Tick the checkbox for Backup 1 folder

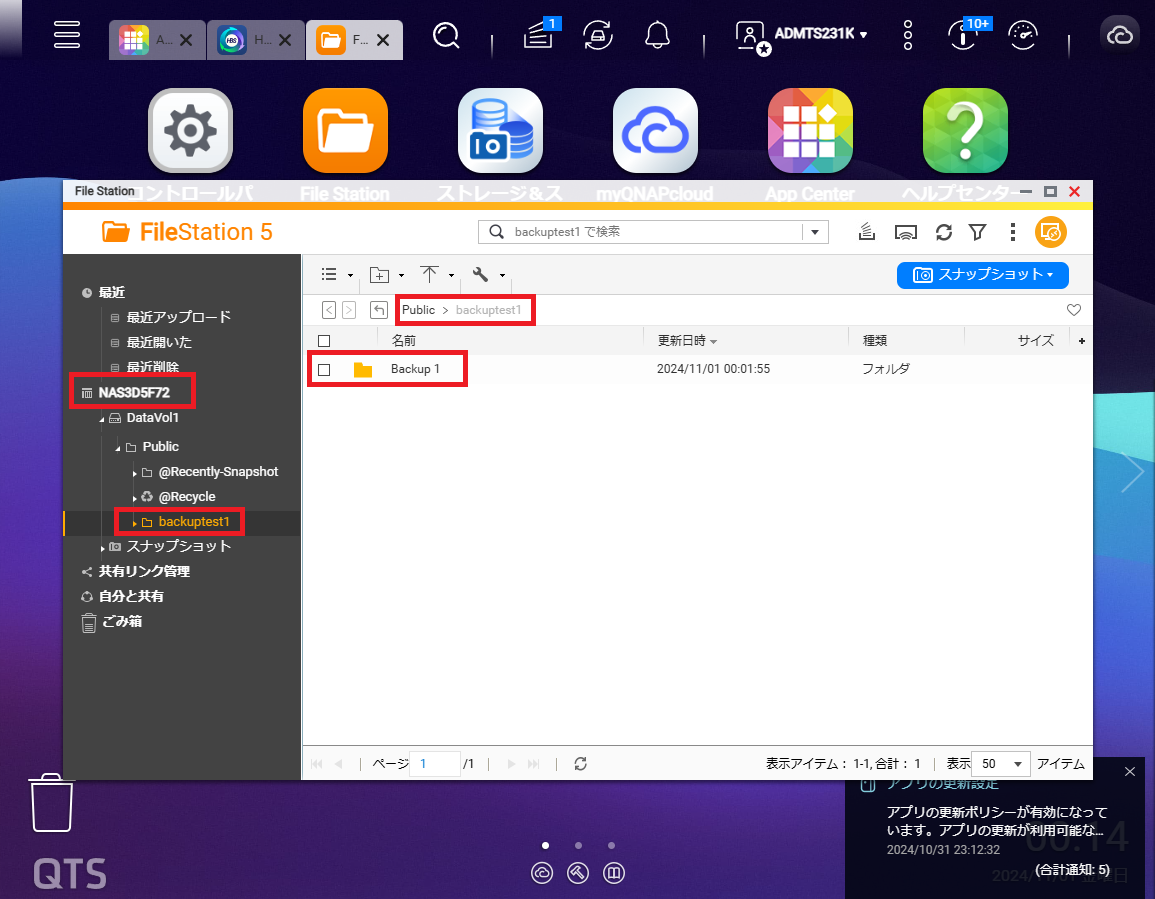click(324, 370)
